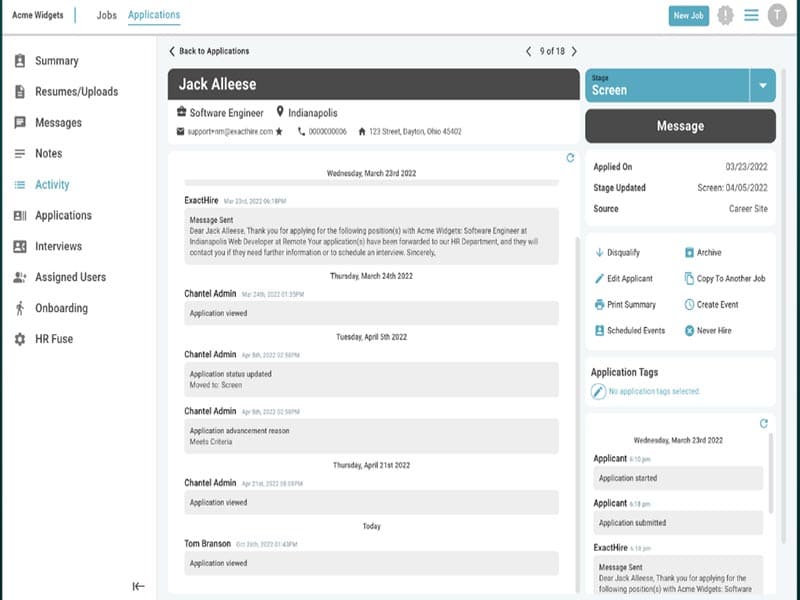Expand the Screen stage dropdown arrow
The width and height of the screenshot is (800, 600).
[762, 86]
